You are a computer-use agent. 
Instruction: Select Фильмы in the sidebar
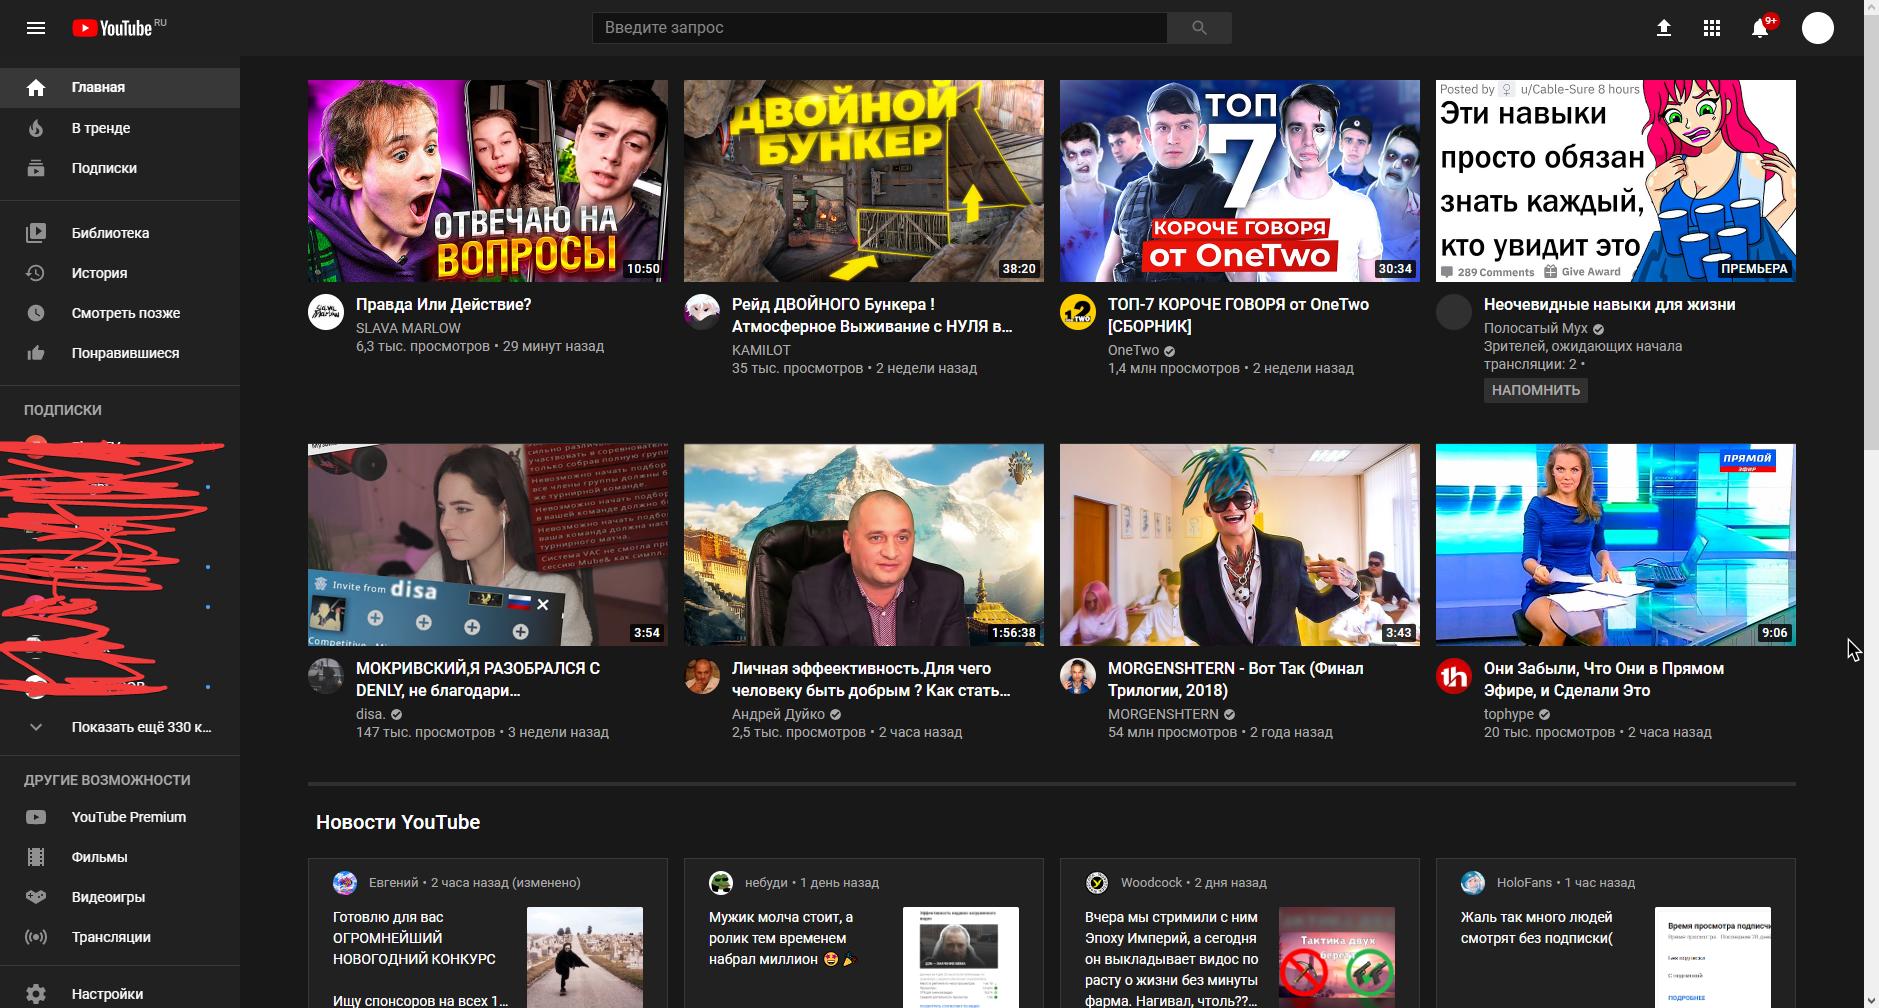point(120,857)
